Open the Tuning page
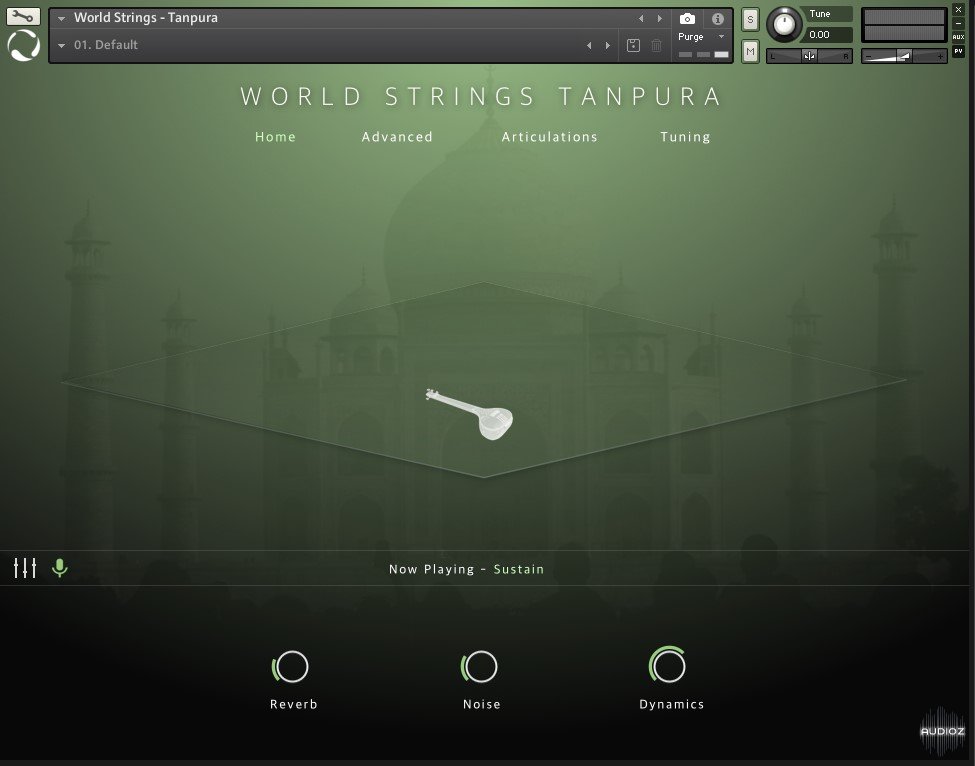The width and height of the screenshot is (975, 766). click(685, 137)
